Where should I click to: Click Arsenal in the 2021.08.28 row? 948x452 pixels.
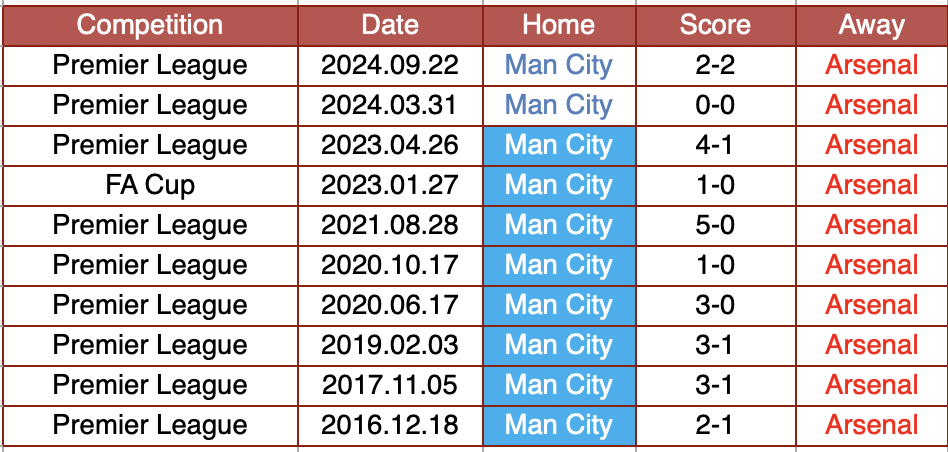coord(871,225)
